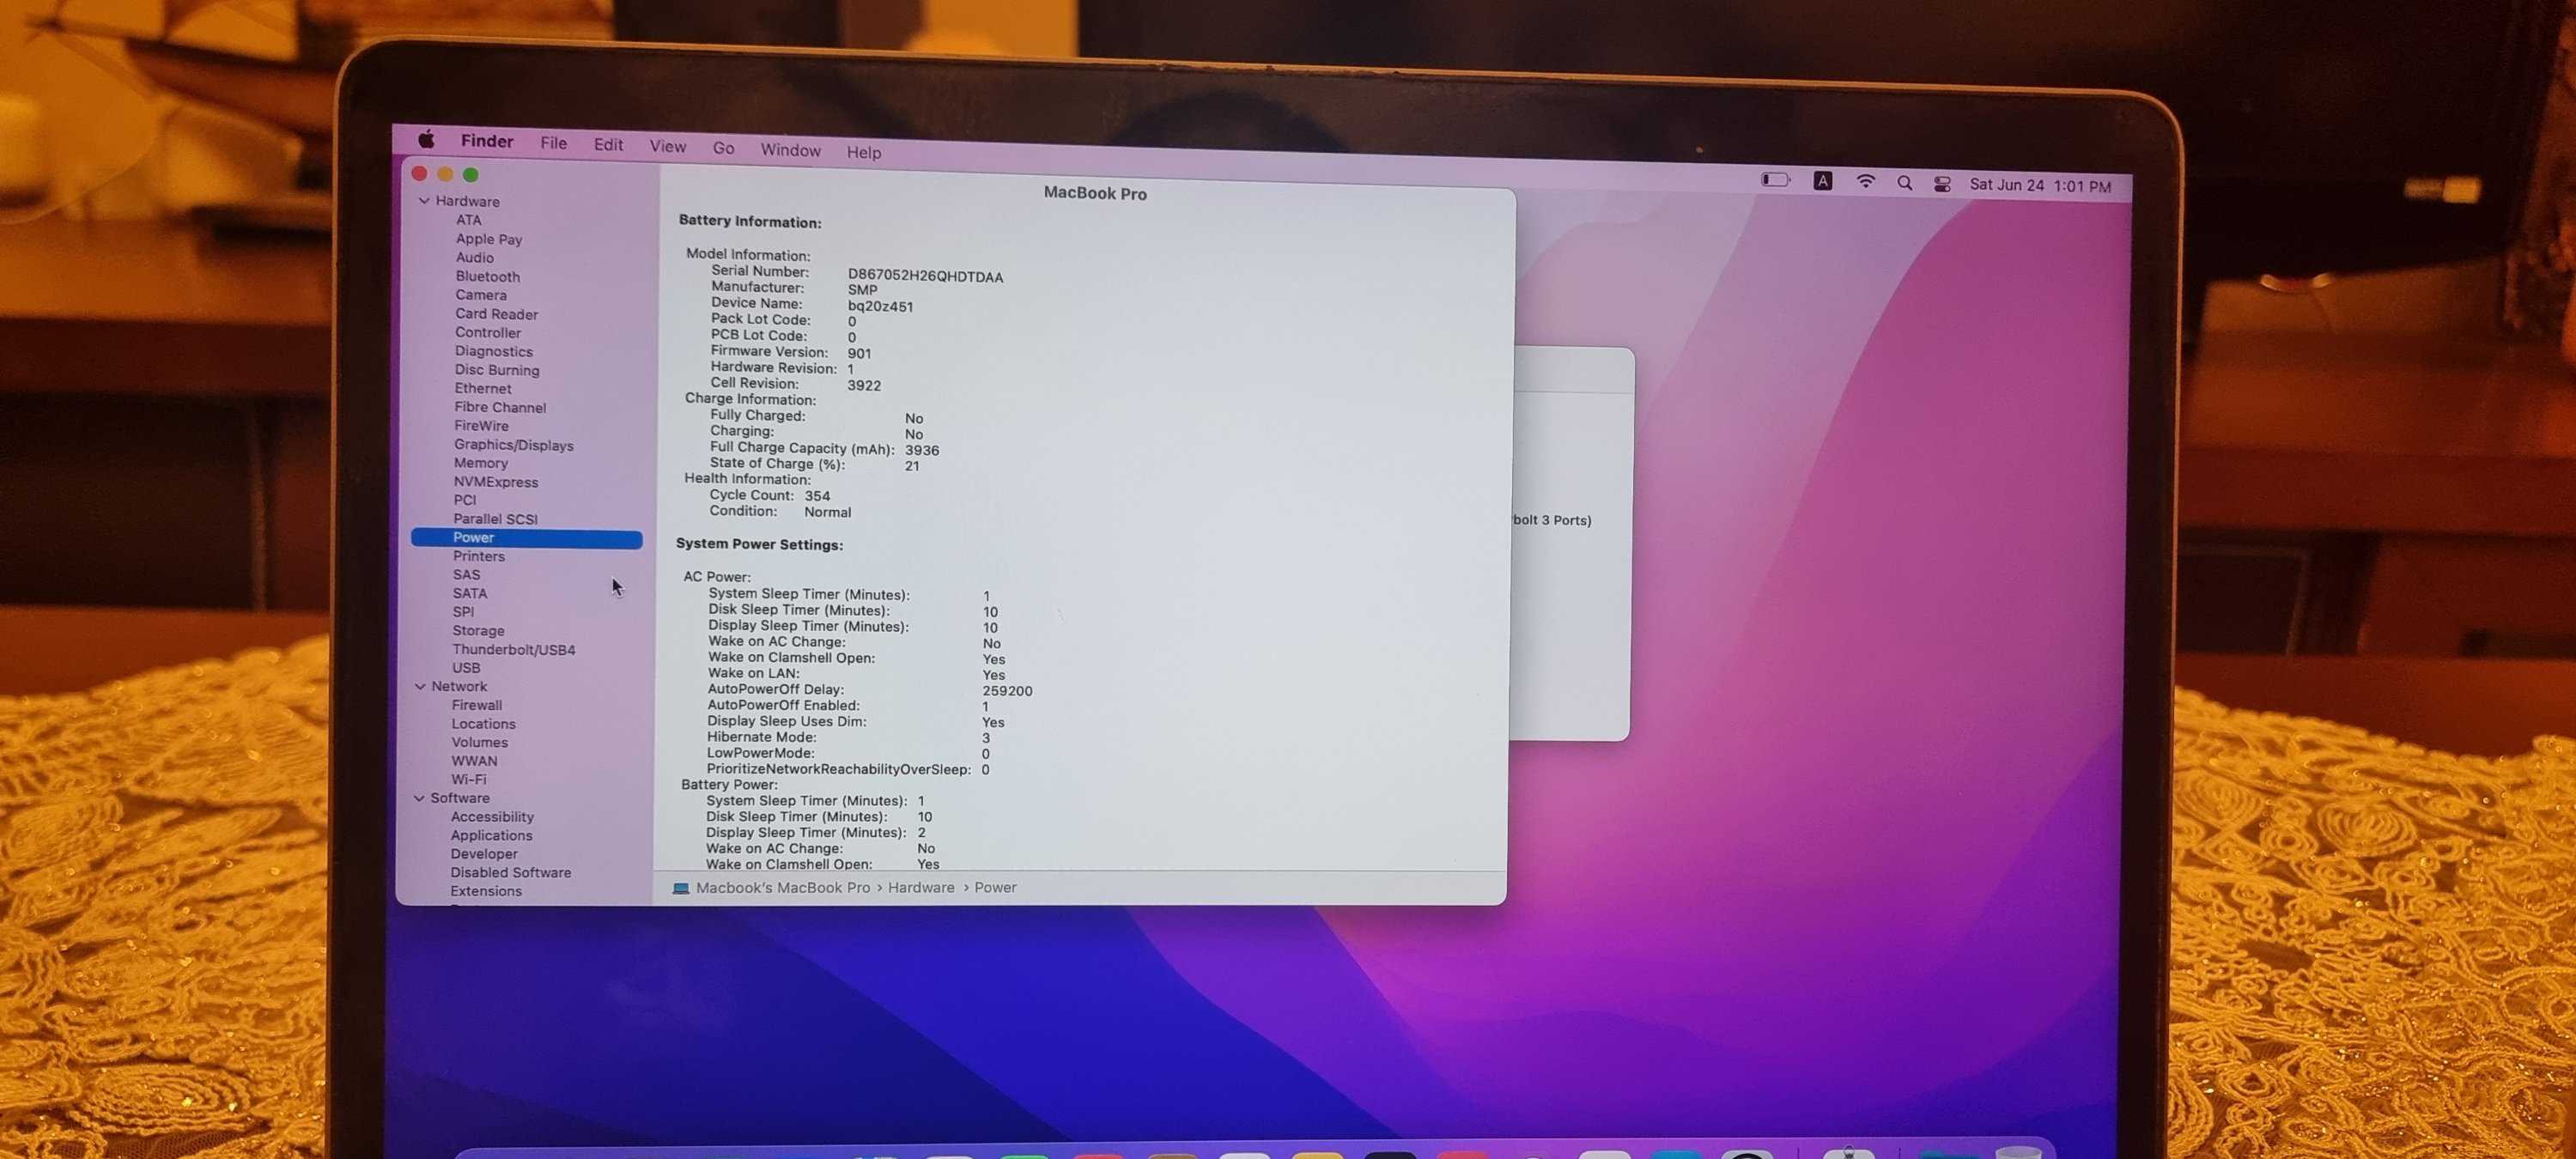The height and width of the screenshot is (1159, 2576).
Task: Select Thunderbolt/USB4 in sidebar
Action: click(513, 649)
